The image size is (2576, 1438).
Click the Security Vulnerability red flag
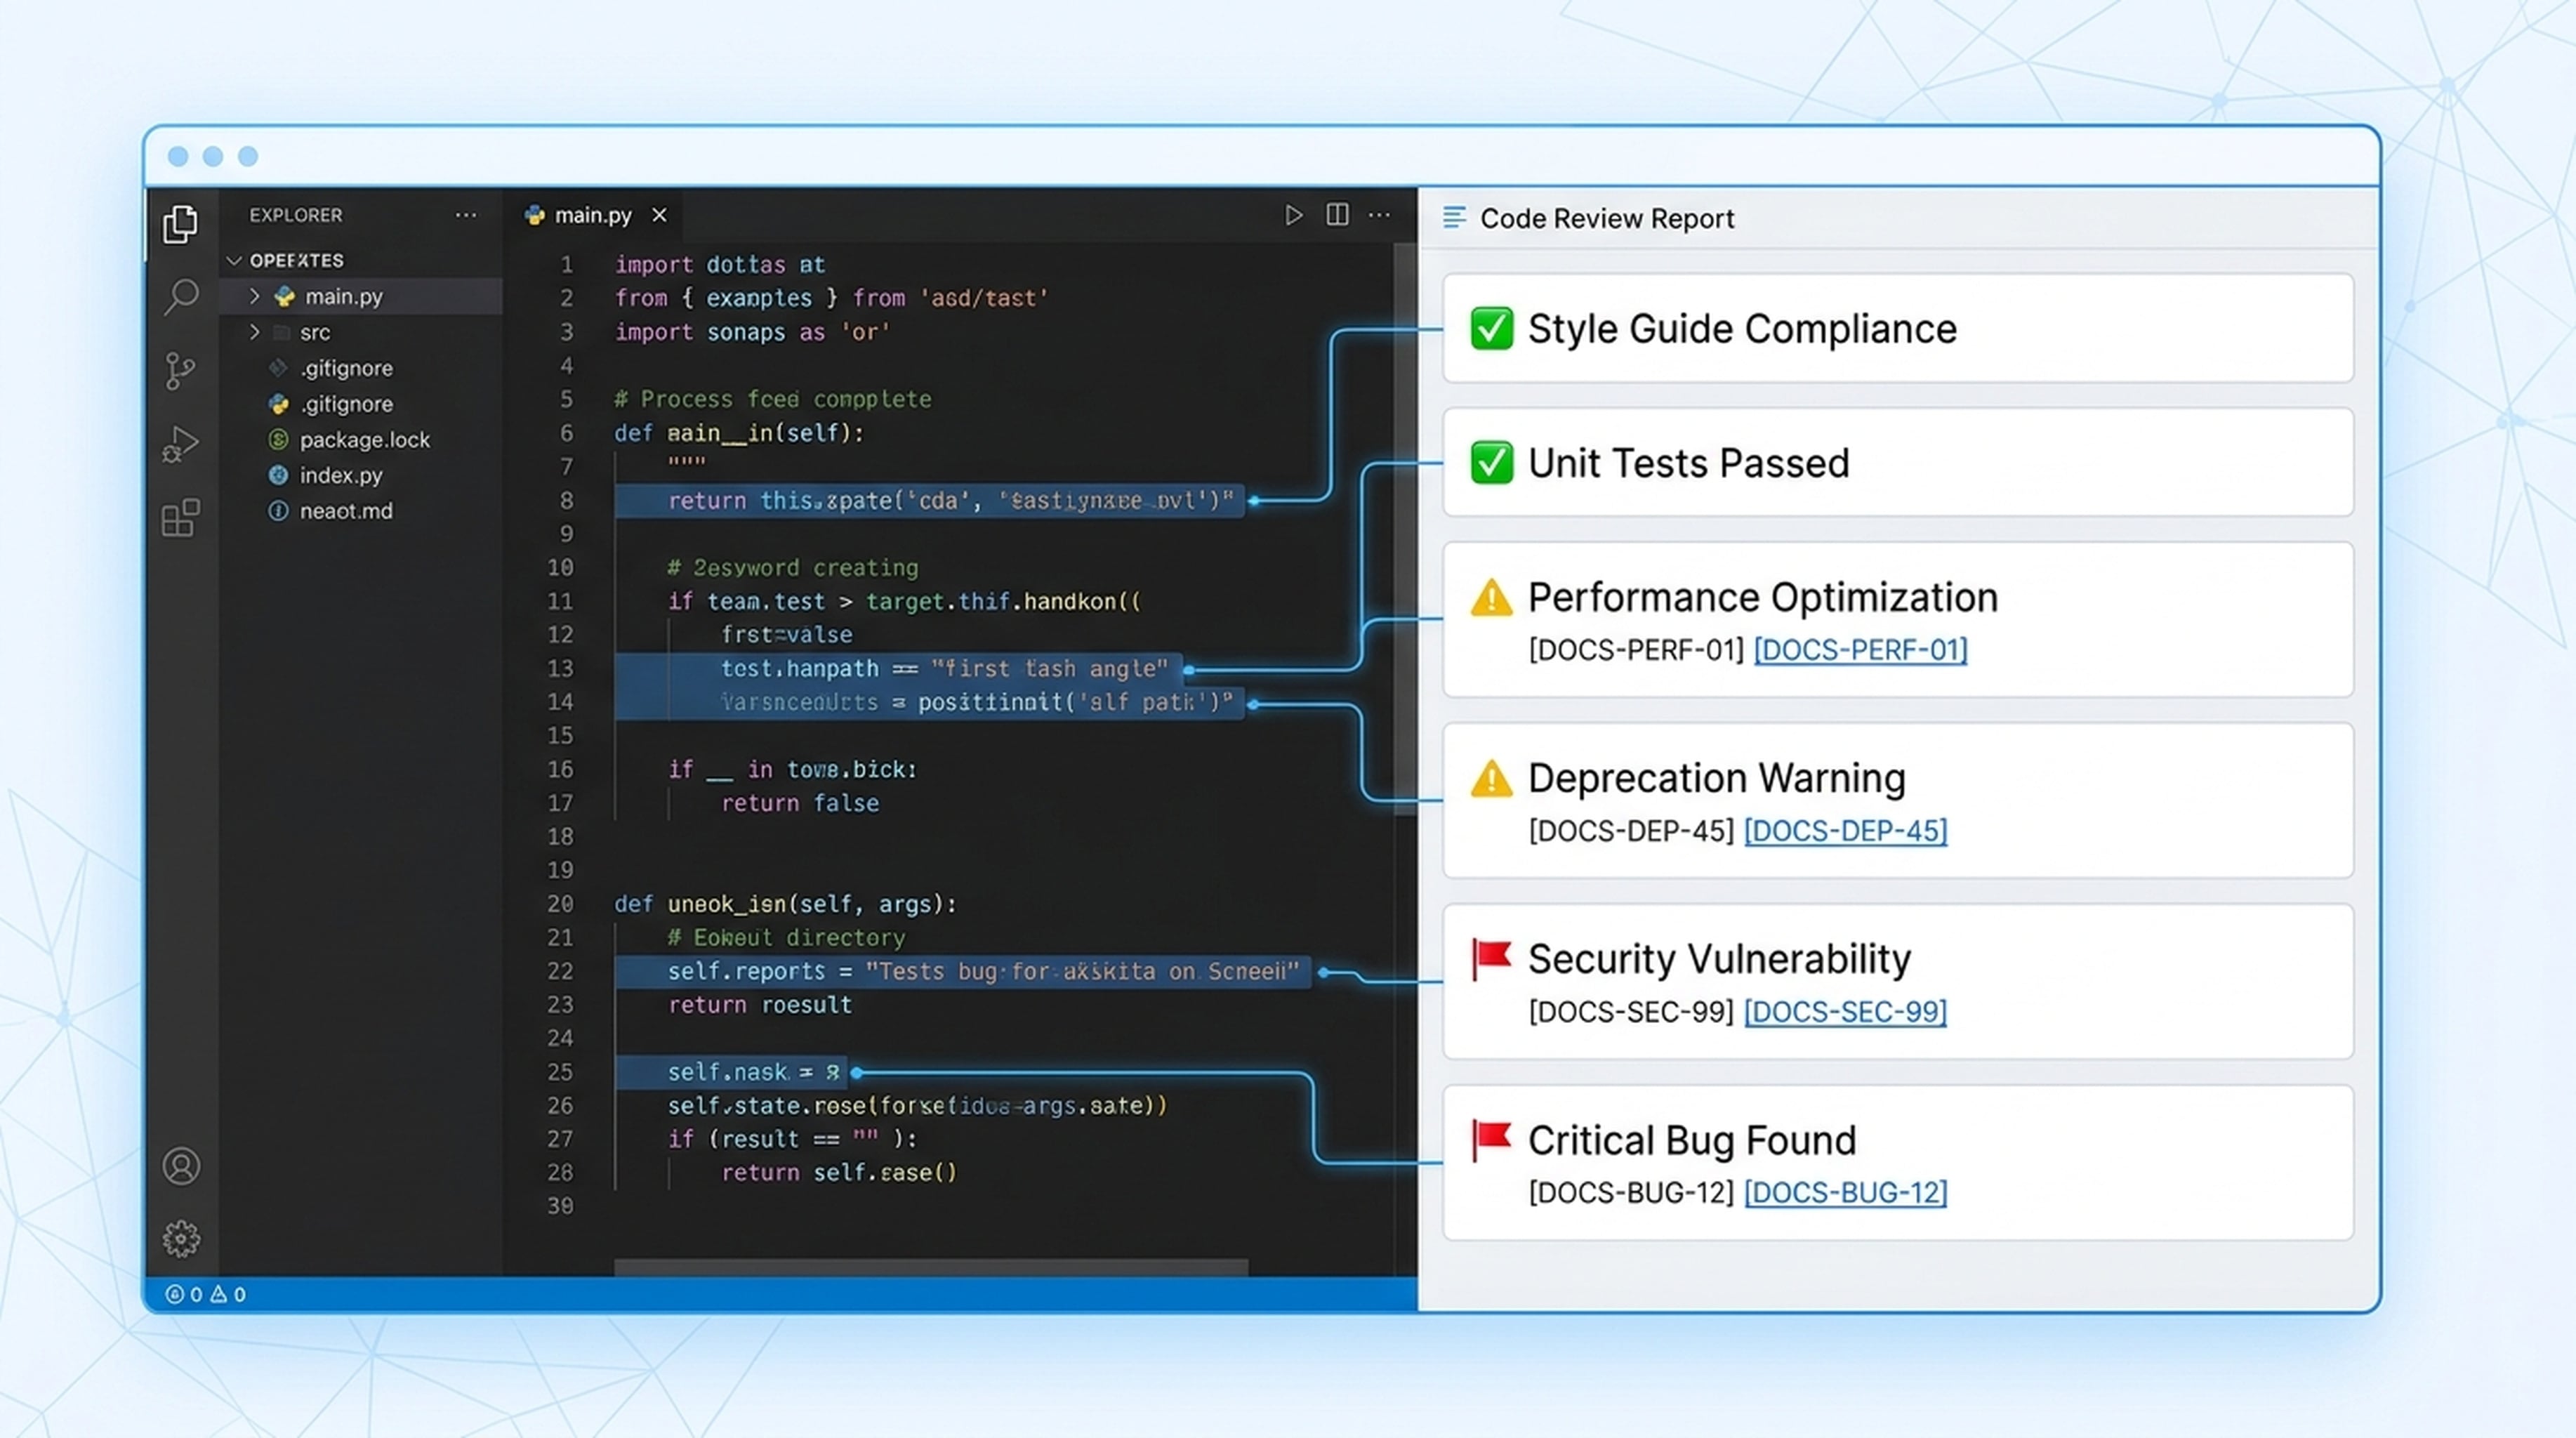point(1491,959)
